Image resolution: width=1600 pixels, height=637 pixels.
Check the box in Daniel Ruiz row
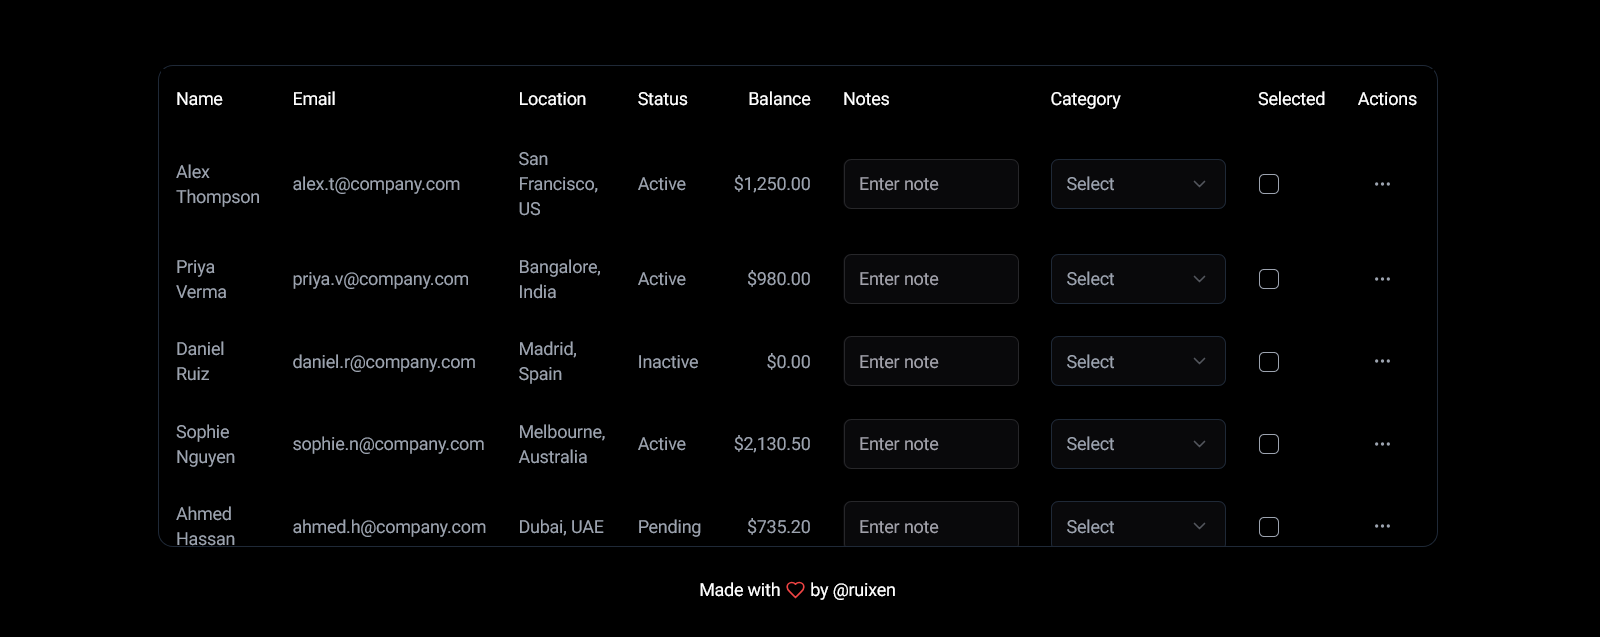(x=1268, y=362)
